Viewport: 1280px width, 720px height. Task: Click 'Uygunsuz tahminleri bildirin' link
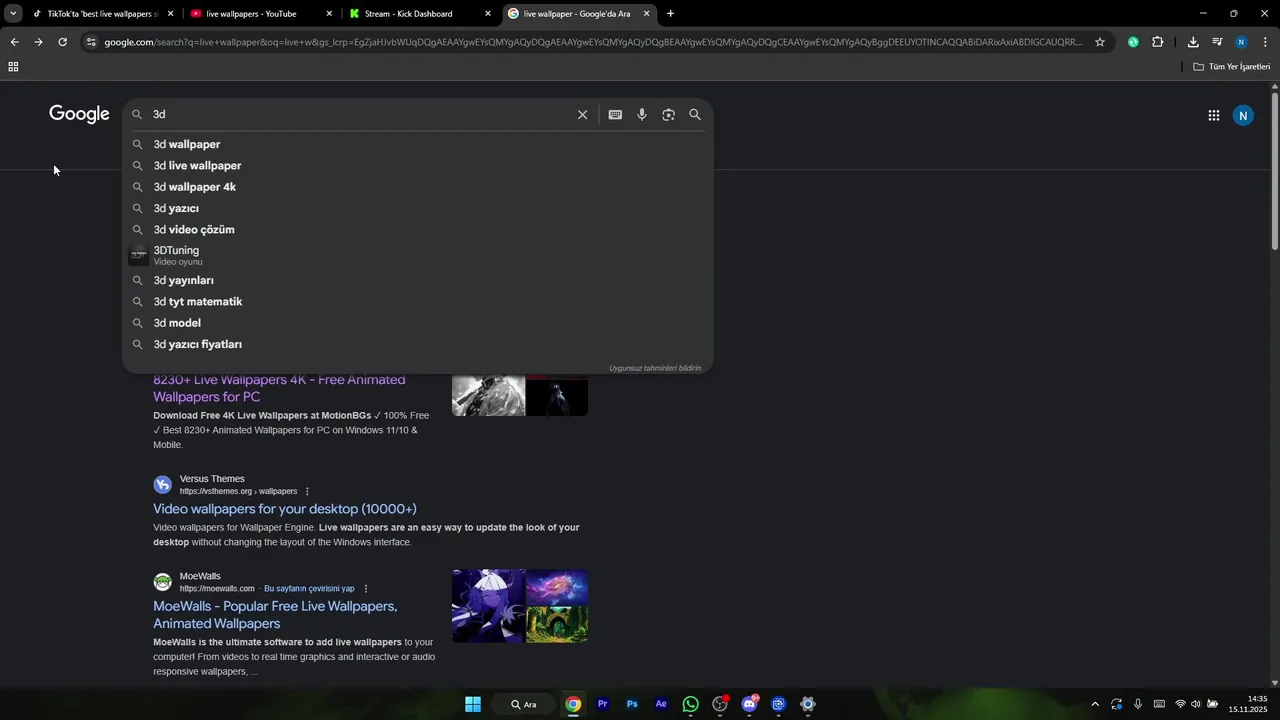point(655,368)
